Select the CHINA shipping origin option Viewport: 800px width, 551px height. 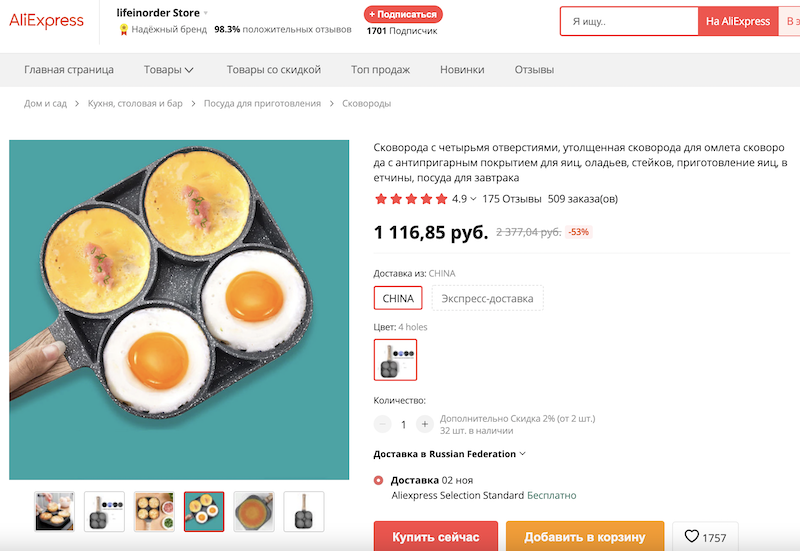pyautogui.click(x=398, y=298)
